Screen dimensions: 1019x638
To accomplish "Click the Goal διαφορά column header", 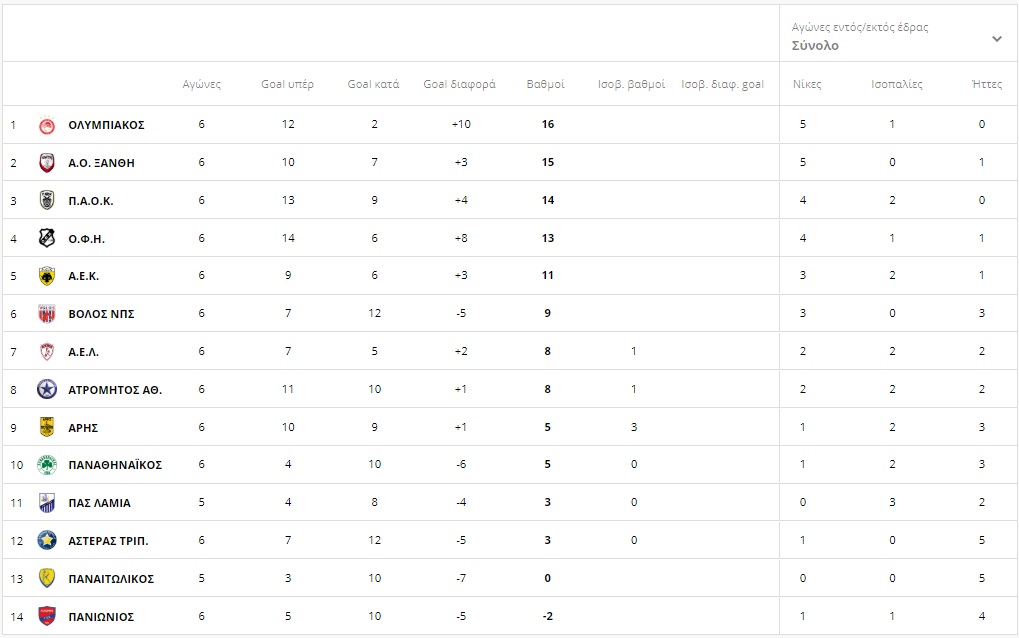I will [459, 84].
